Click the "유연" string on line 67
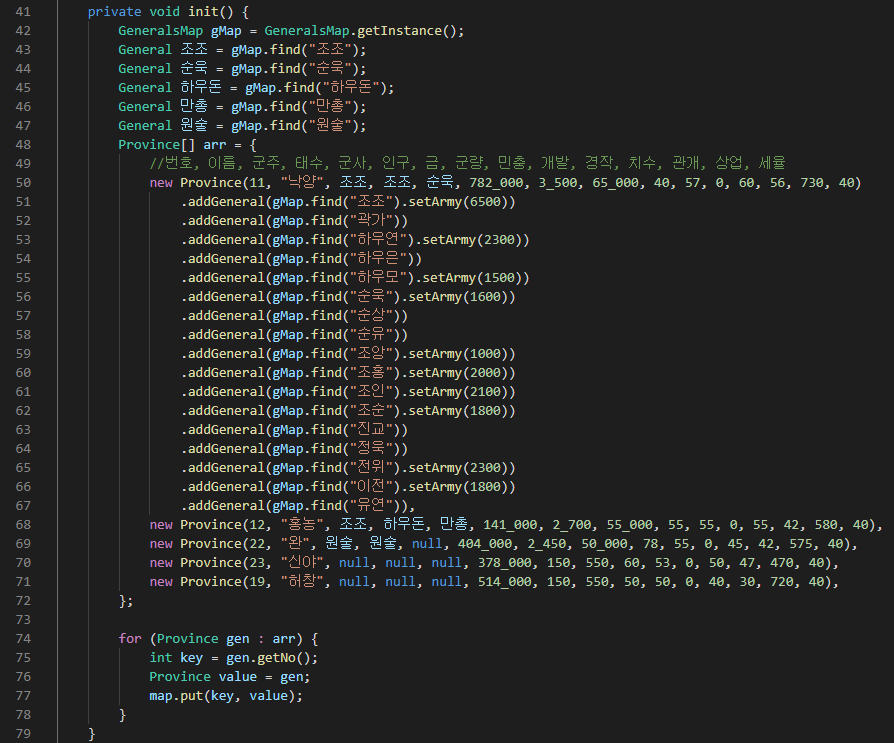 tap(371, 506)
